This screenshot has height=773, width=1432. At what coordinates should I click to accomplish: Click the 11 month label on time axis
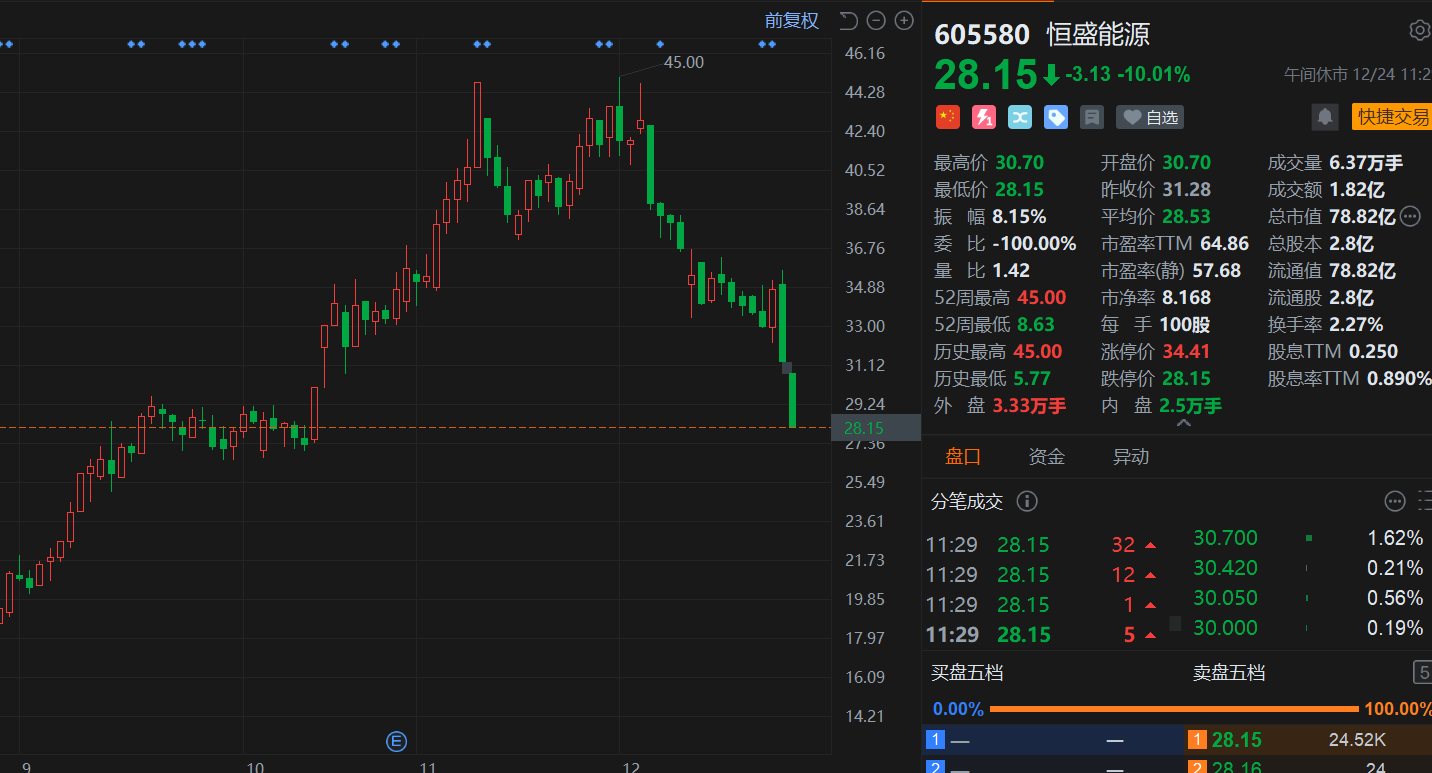[x=430, y=767]
